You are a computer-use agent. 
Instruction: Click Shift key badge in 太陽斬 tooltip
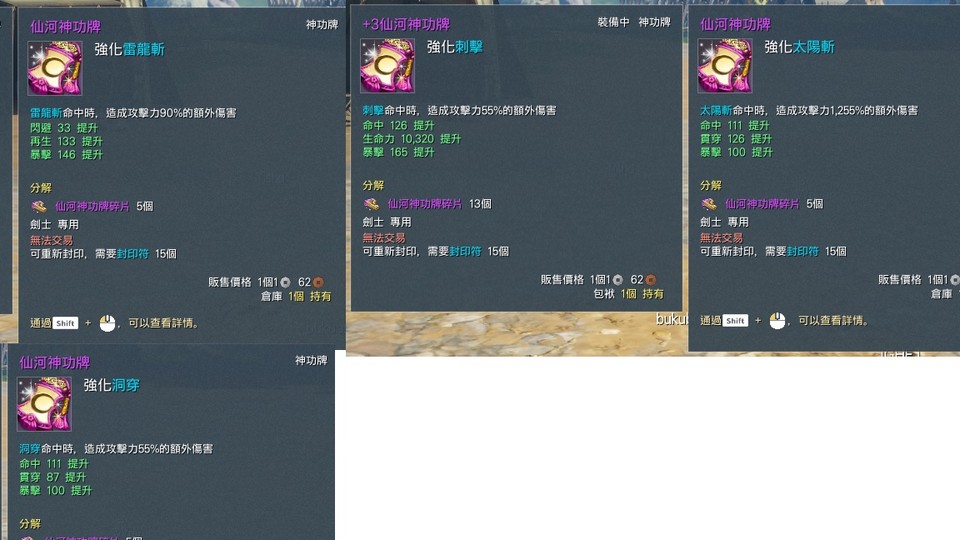pyautogui.click(x=735, y=320)
